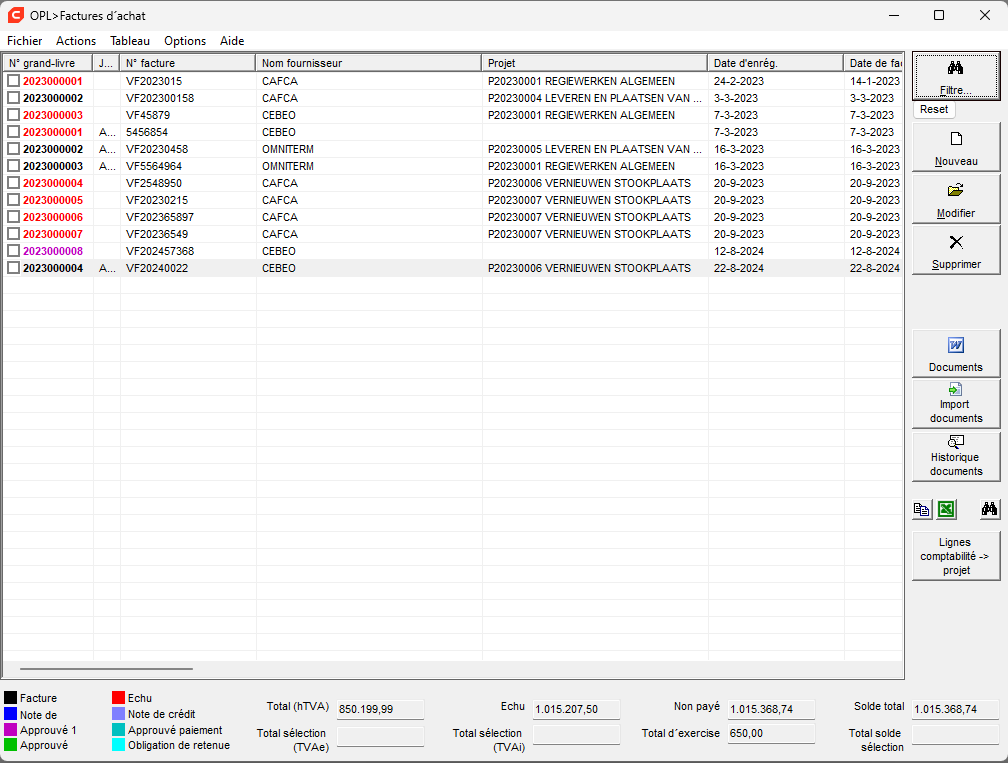Tick checkbox for invoice VF2548950

(x=14, y=183)
